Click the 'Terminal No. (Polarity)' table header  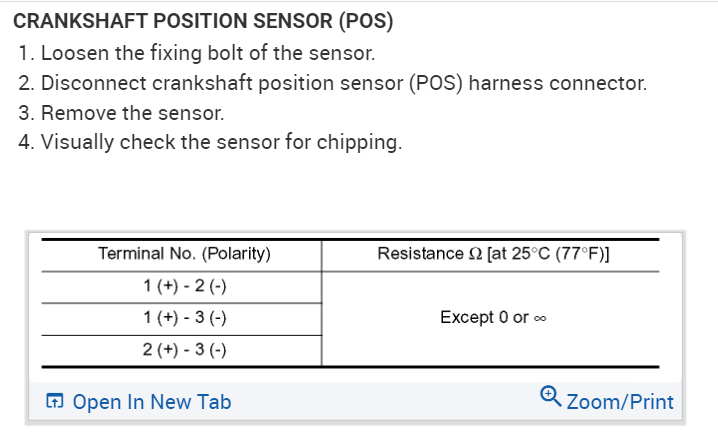coord(185,254)
